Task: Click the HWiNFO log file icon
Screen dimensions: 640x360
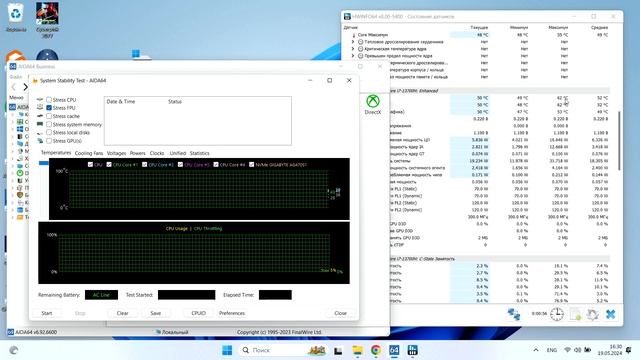Action: (x=575, y=314)
